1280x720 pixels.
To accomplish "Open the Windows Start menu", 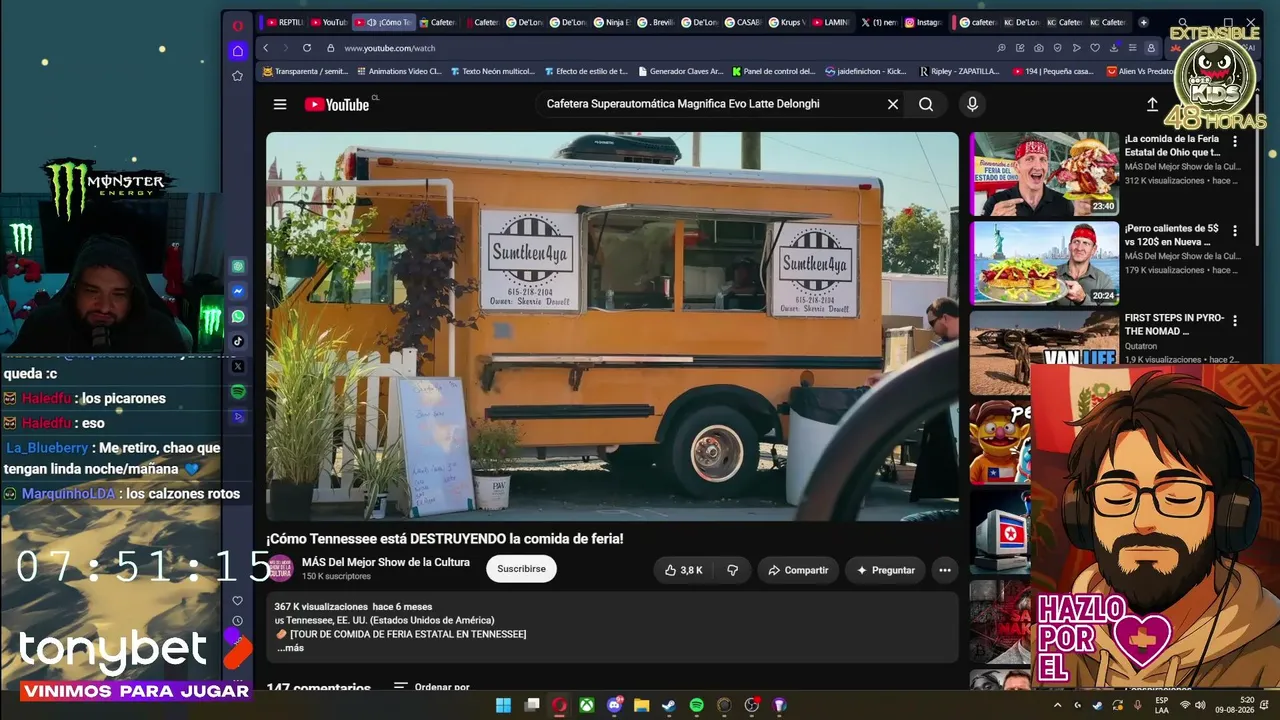I will click(503, 705).
